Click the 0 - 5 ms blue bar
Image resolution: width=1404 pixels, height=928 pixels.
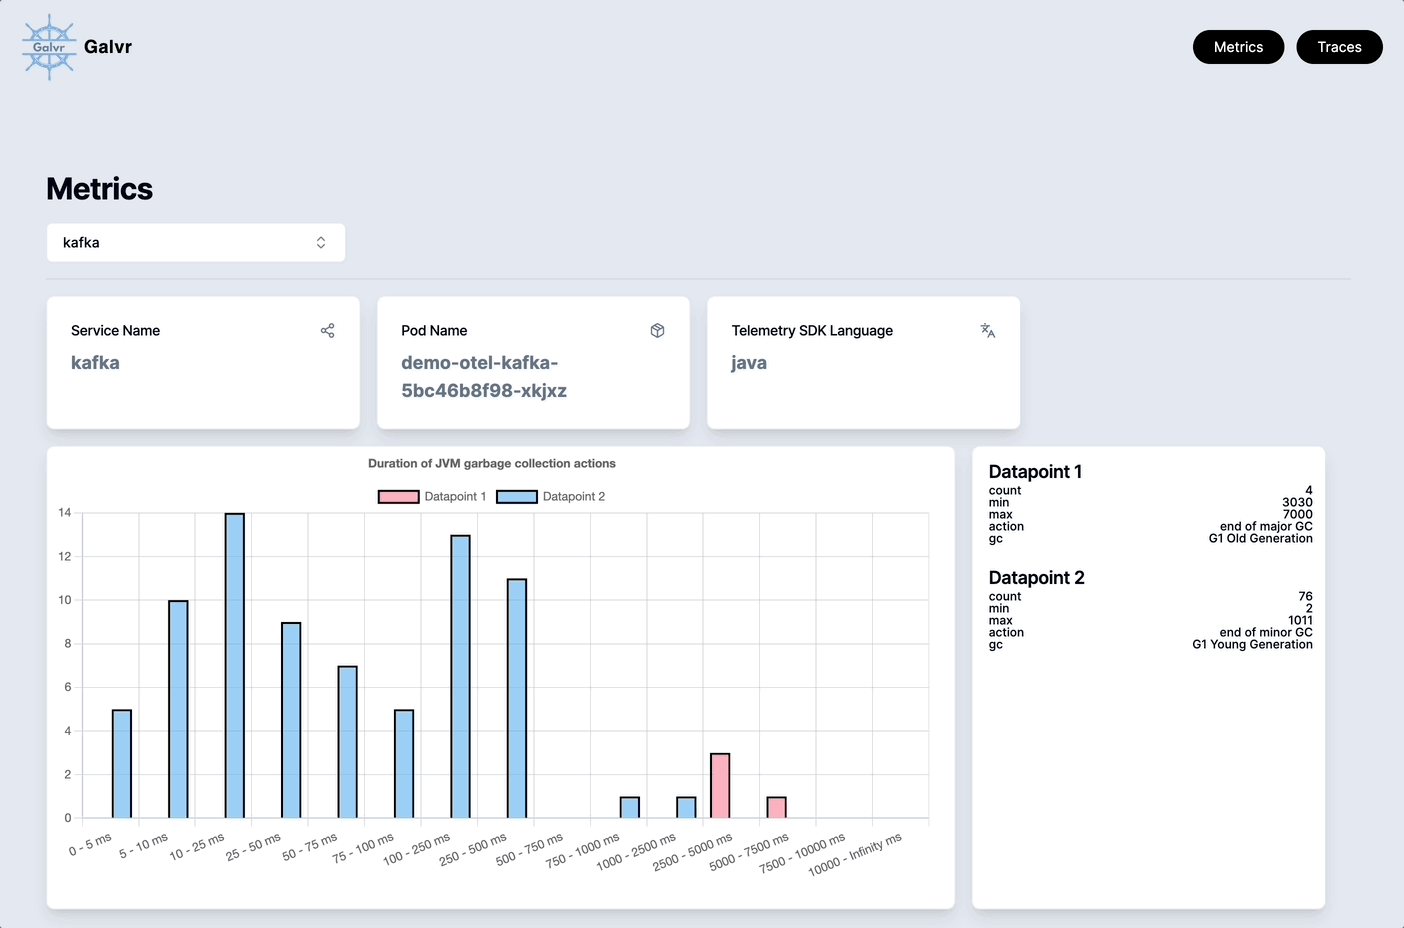pyautogui.click(x=122, y=764)
